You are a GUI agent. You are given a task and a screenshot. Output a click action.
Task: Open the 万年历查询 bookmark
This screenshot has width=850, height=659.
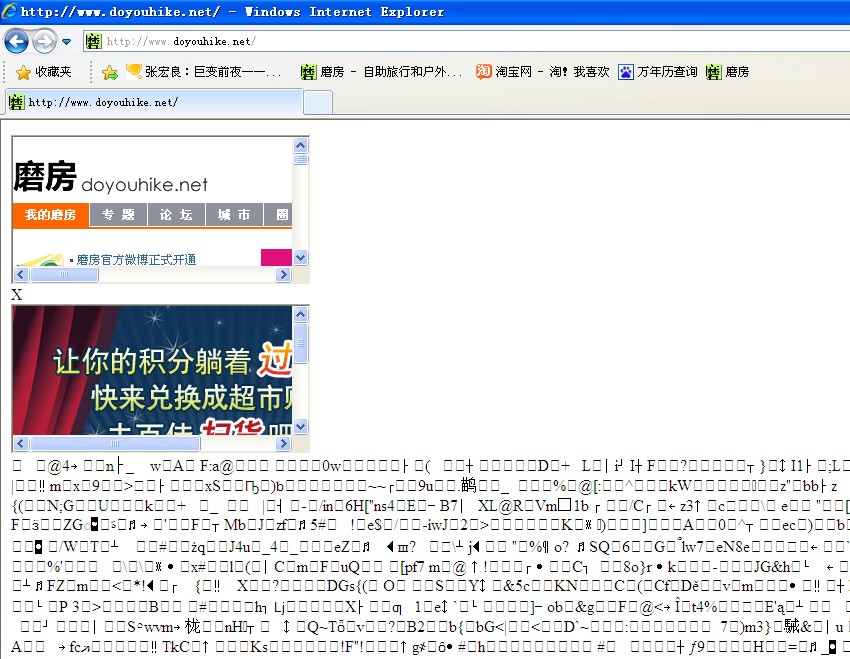[658, 72]
